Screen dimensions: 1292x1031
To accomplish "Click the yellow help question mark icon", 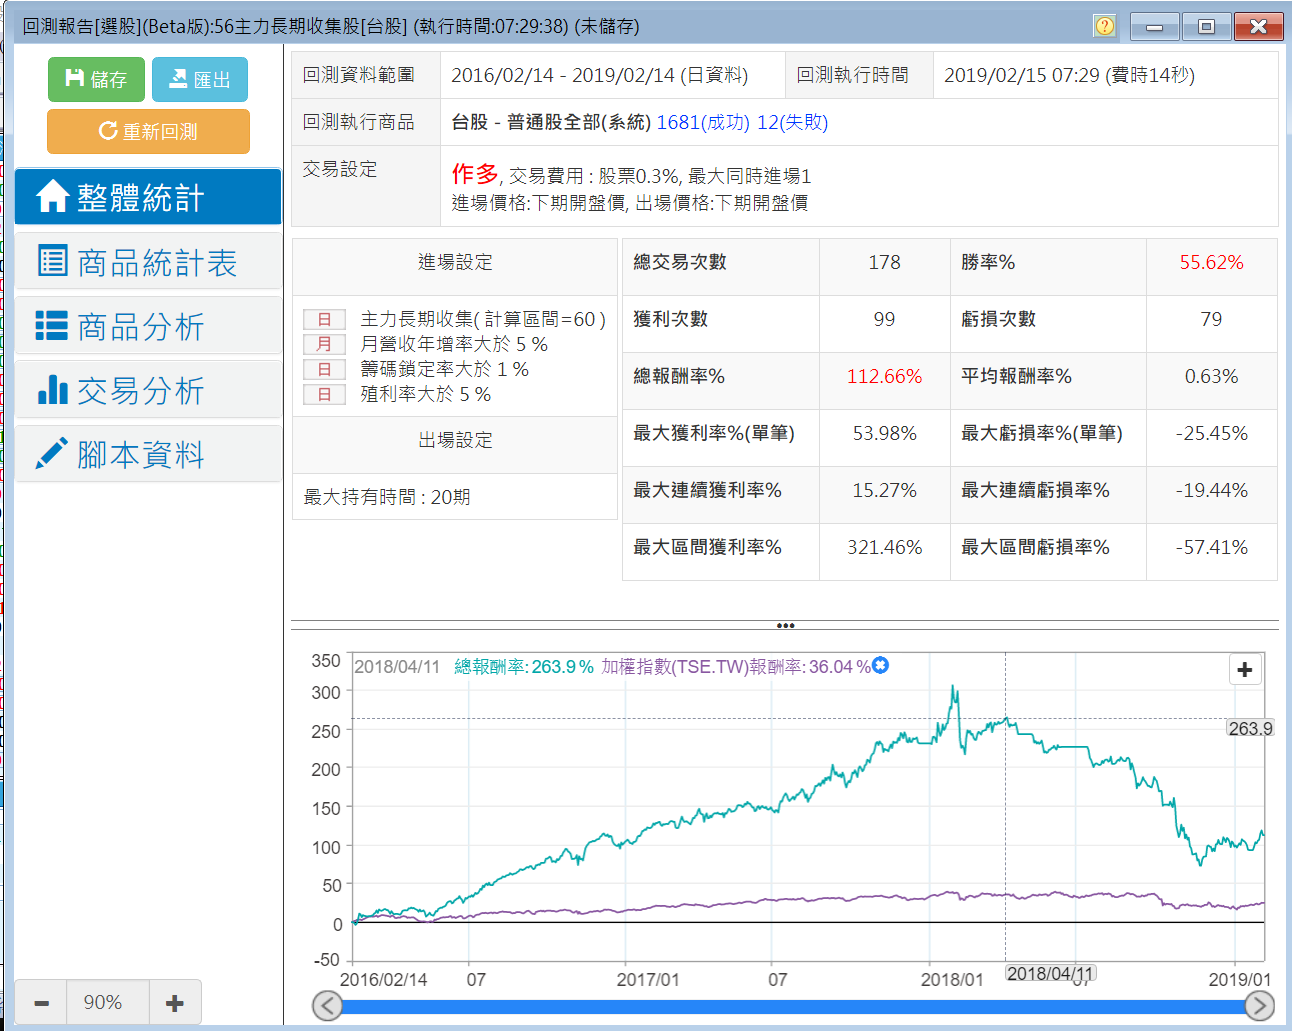I will click(1104, 26).
